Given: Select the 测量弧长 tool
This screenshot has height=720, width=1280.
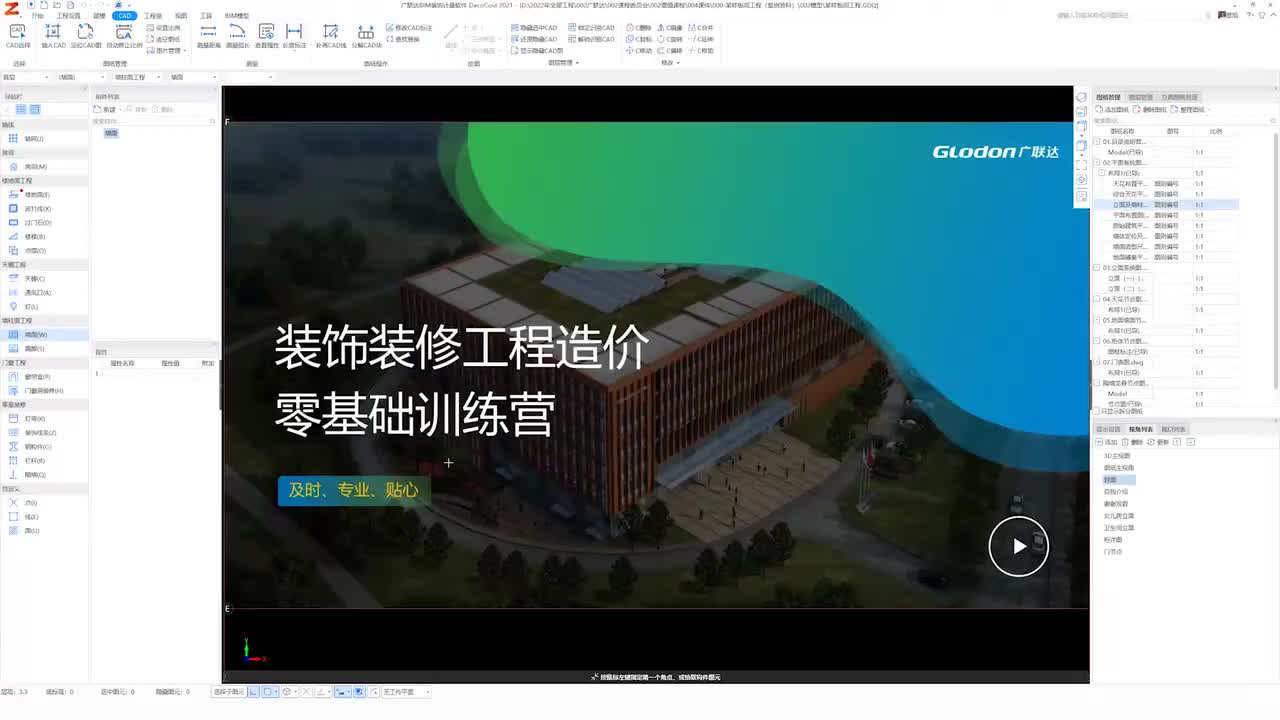Looking at the screenshot, I should [237, 37].
